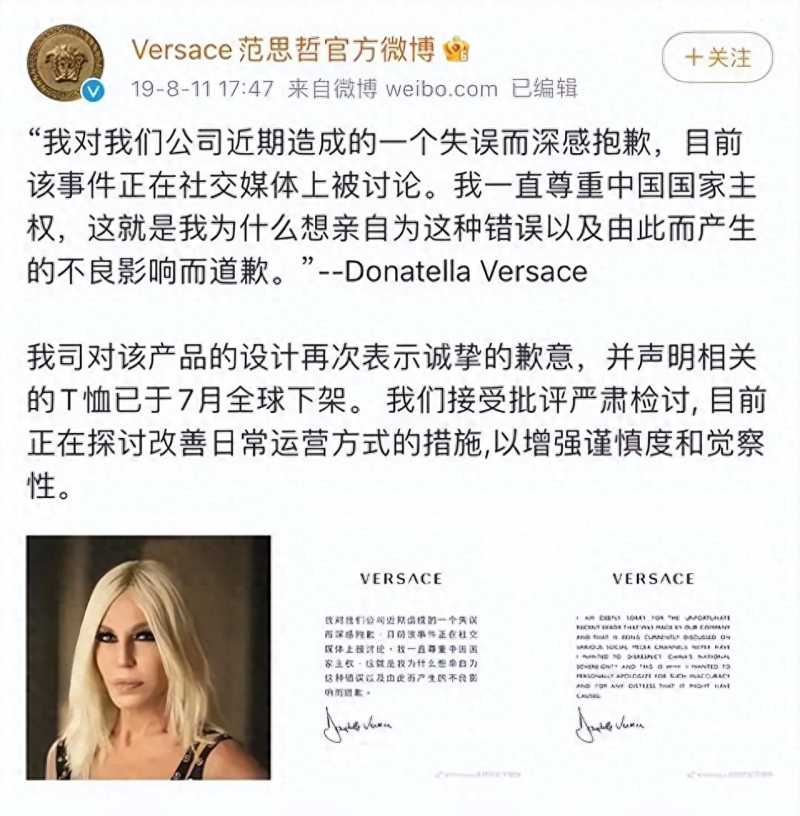Click the signature on the Chinese letter

point(357,724)
